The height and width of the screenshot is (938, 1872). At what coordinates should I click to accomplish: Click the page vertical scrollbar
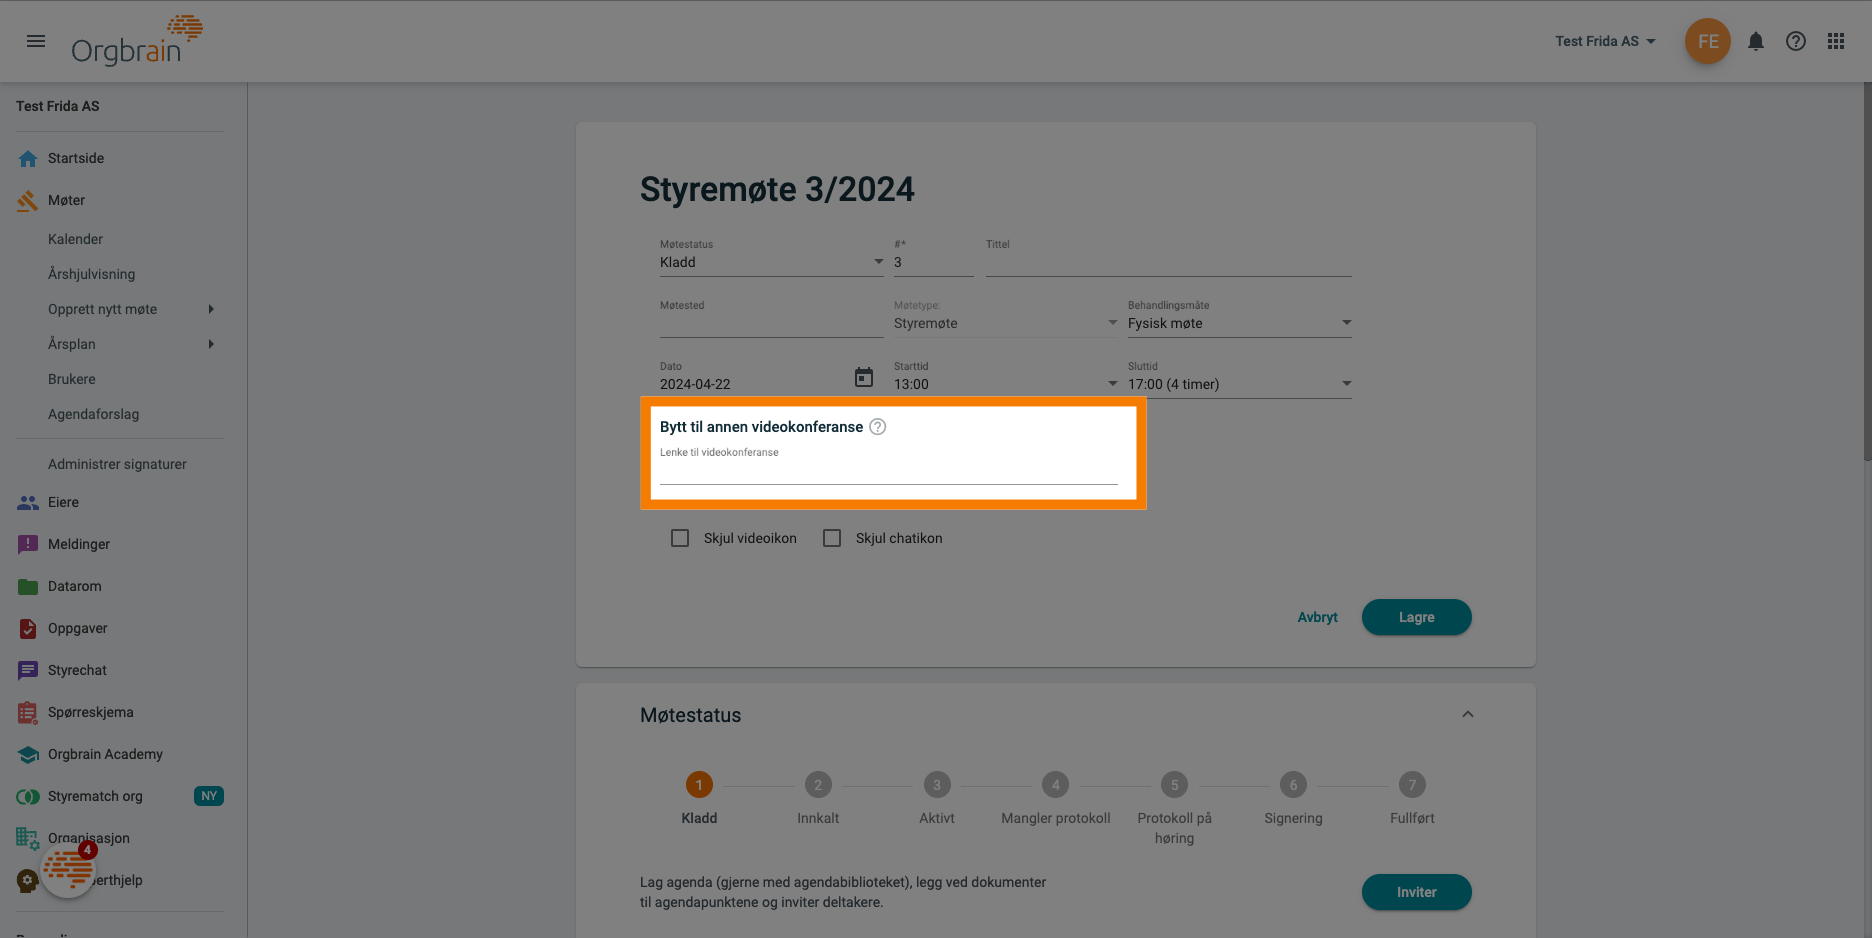(1866, 270)
